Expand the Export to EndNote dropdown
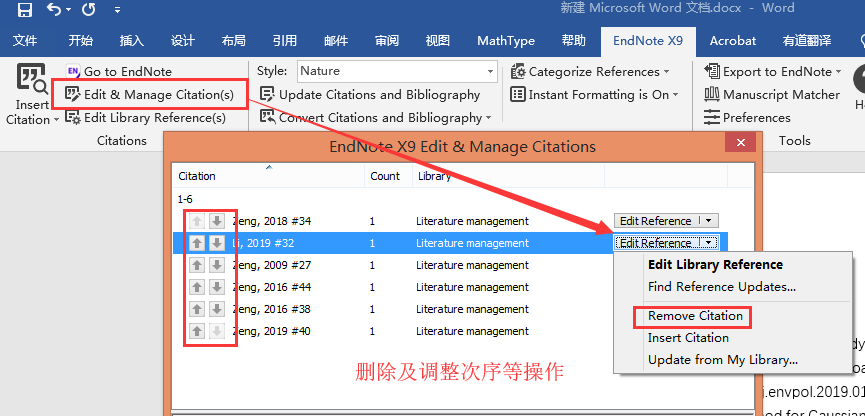865x416 pixels. [773, 71]
